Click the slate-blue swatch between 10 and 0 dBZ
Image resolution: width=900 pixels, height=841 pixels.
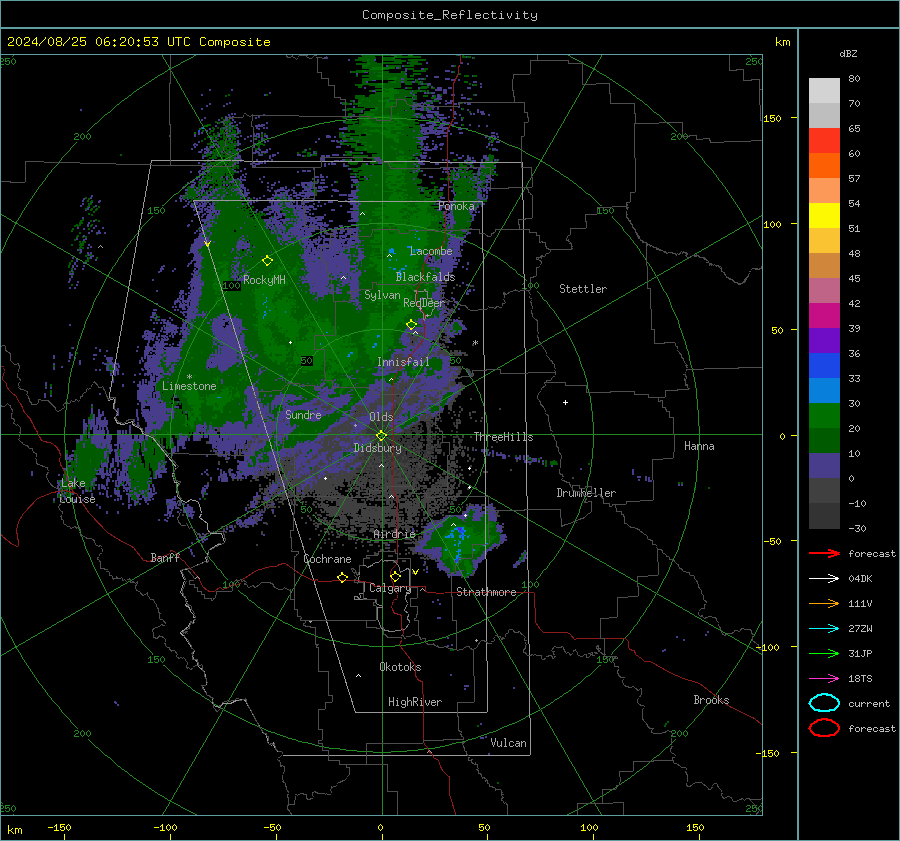(824, 466)
